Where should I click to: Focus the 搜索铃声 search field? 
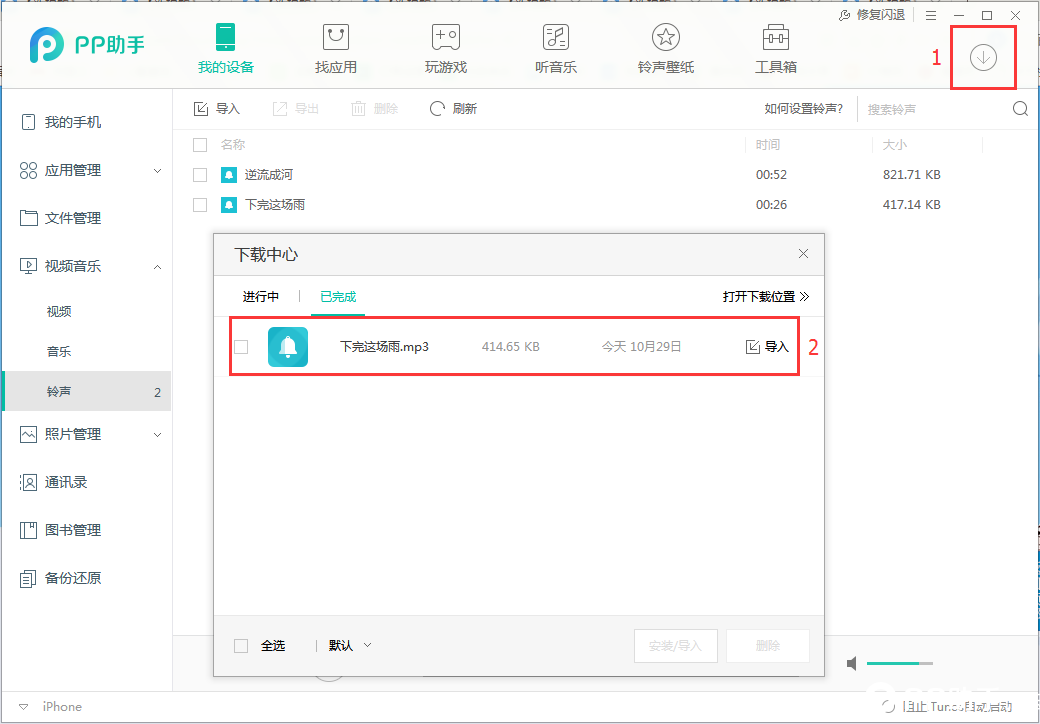(935, 109)
